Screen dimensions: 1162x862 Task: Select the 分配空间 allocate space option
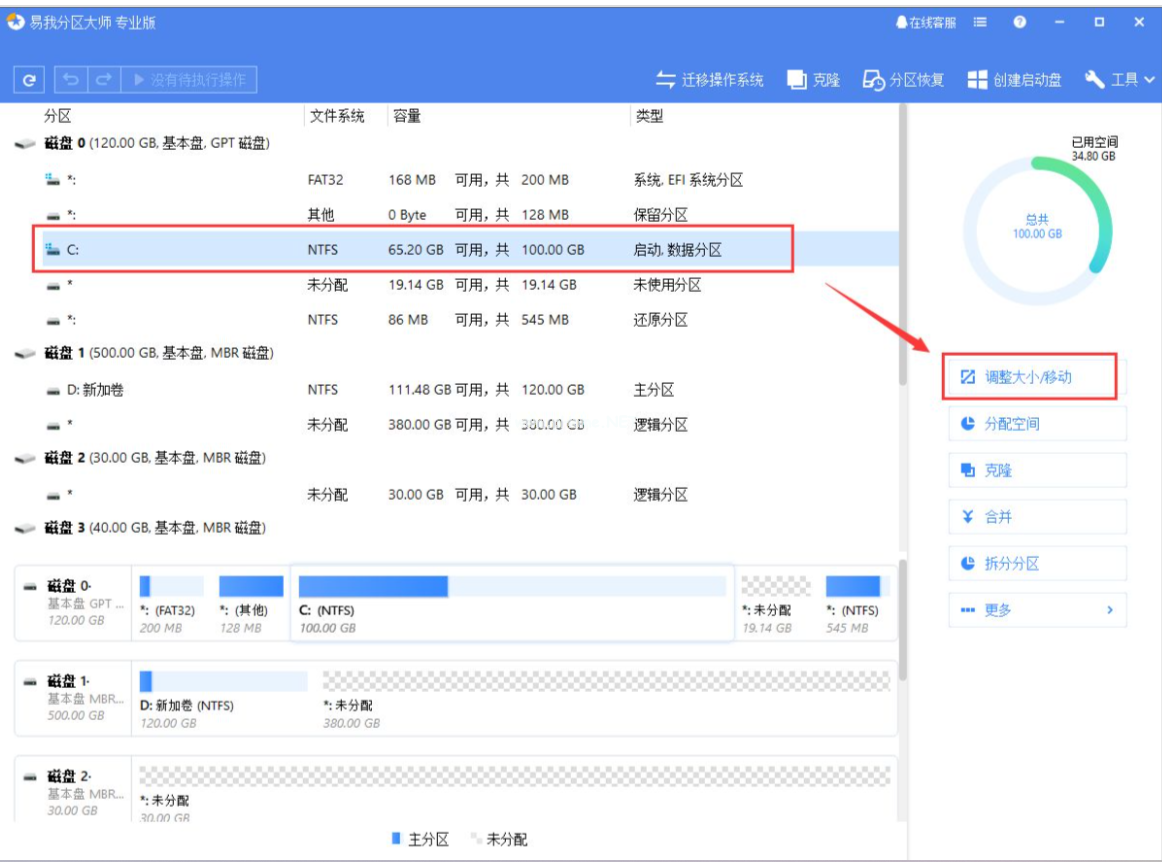1037,423
